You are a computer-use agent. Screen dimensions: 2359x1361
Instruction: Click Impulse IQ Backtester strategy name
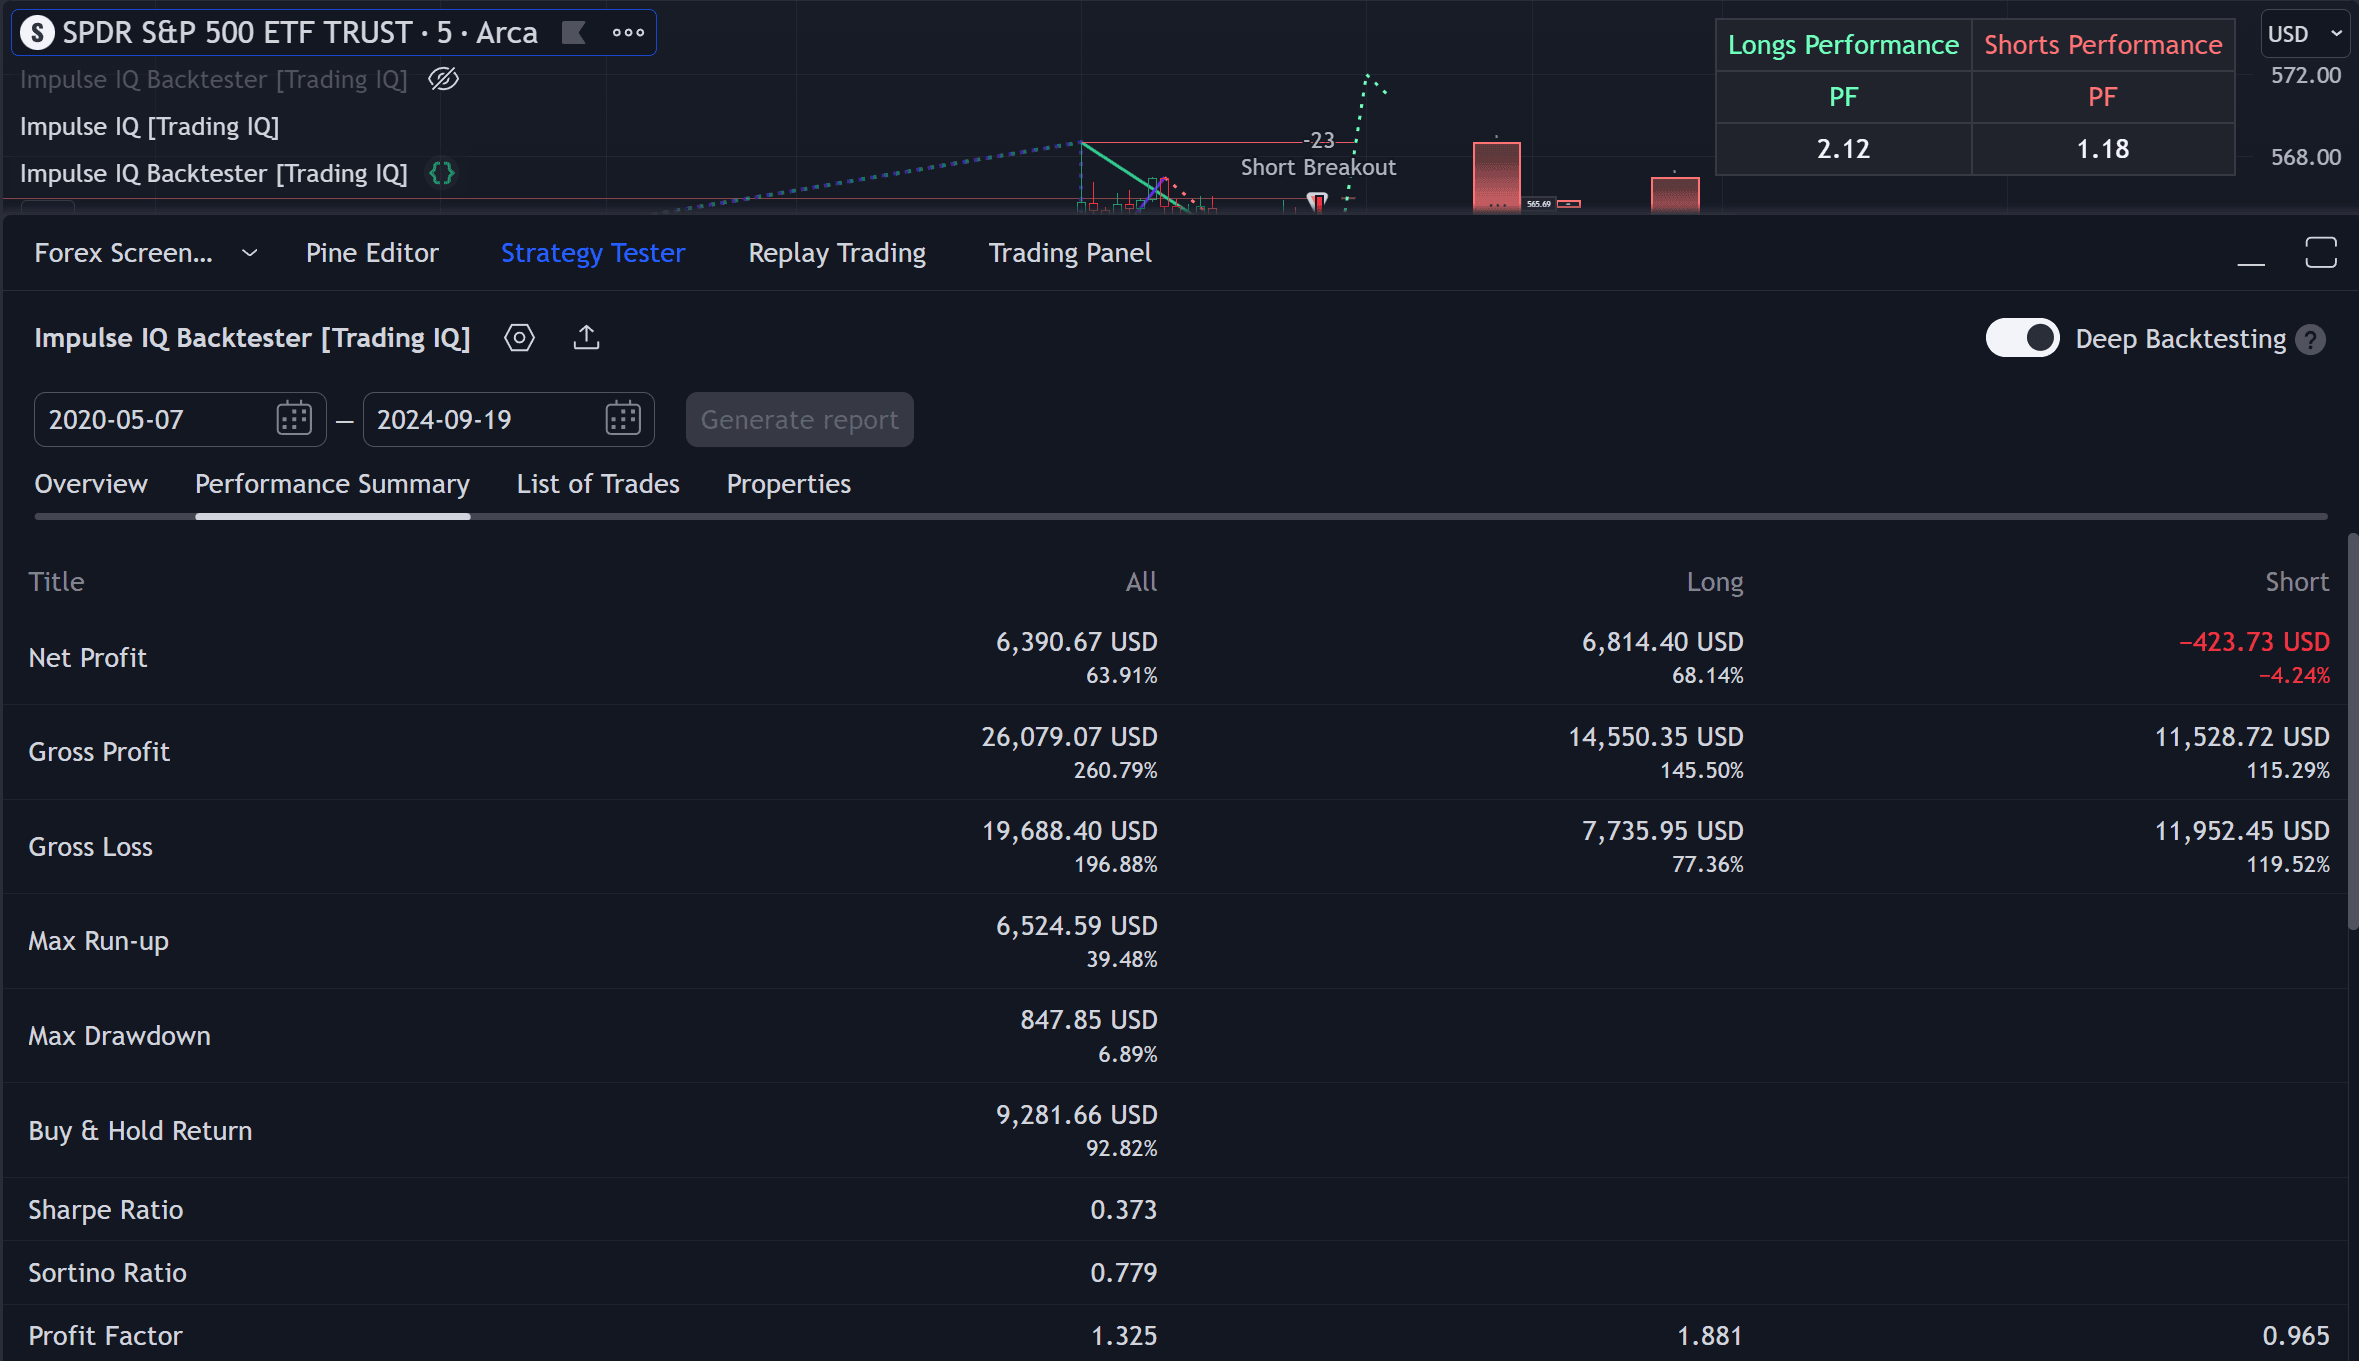tap(252, 338)
